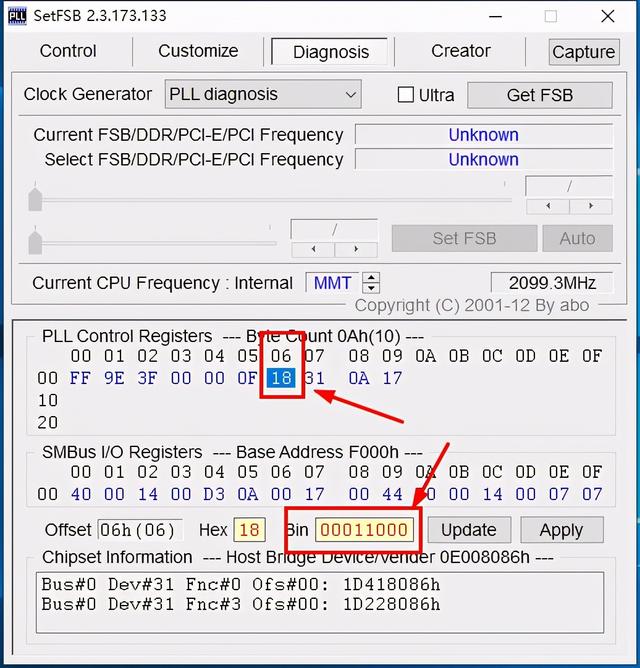This screenshot has height=668, width=640.
Task: Close the SetFSB window
Action: point(608,17)
